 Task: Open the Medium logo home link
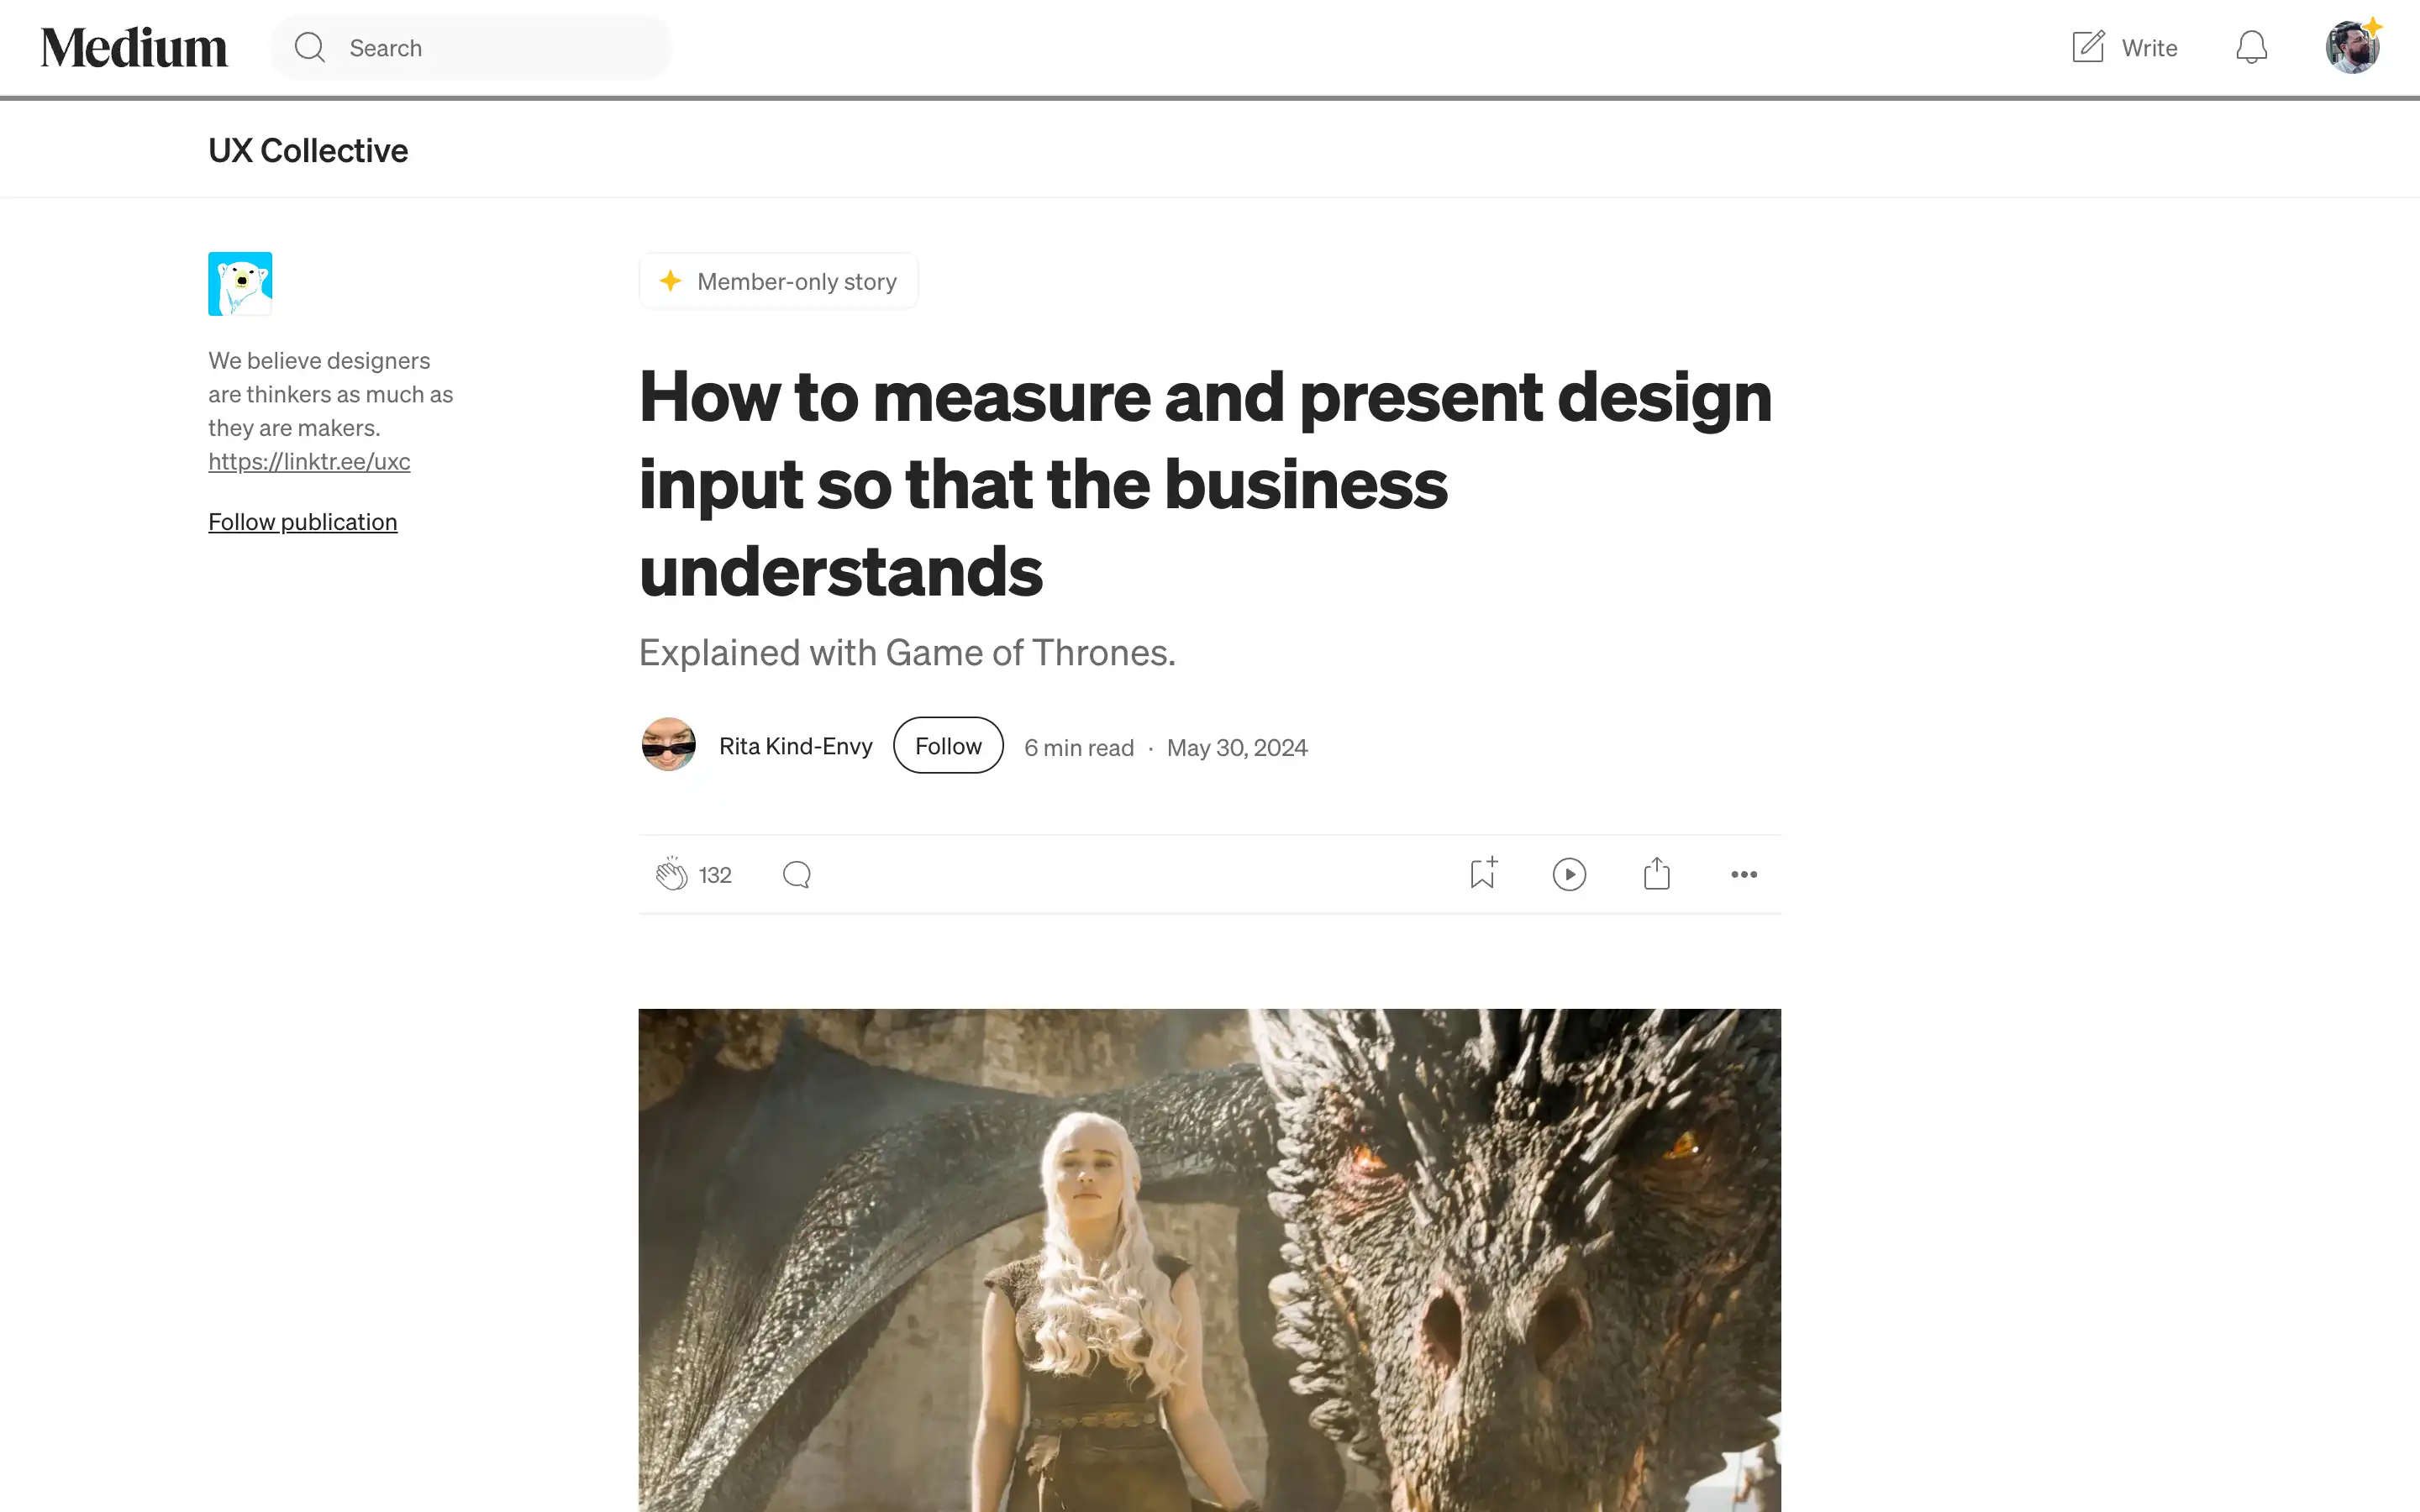click(134, 48)
